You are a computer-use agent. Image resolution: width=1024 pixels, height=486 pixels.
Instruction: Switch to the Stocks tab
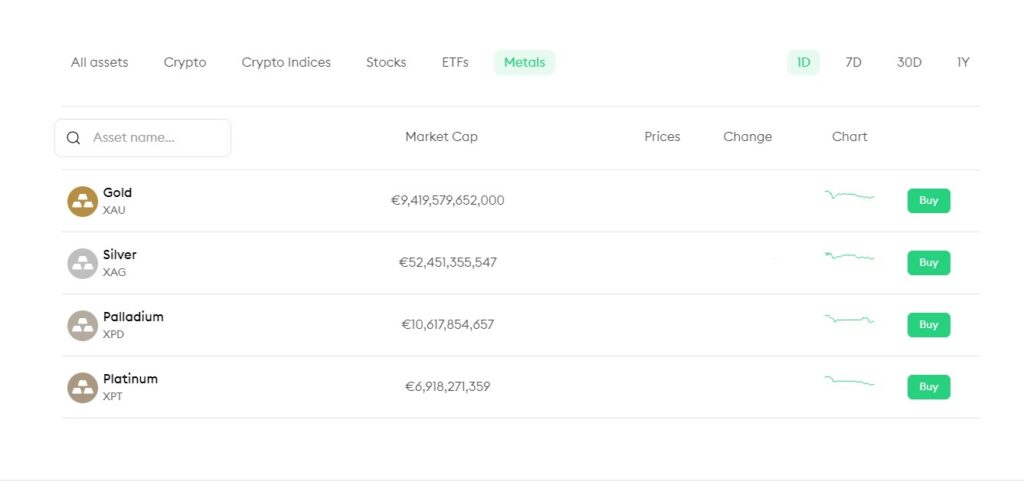(386, 63)
